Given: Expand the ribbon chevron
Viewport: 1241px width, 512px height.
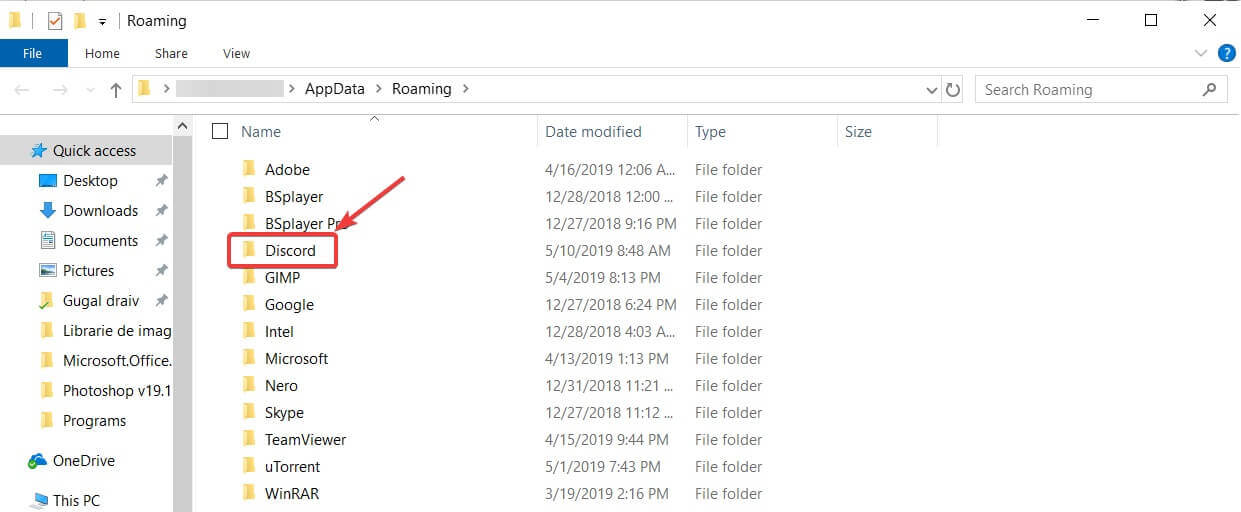Looking at the screenshot, I should [x=1201, y=53].
